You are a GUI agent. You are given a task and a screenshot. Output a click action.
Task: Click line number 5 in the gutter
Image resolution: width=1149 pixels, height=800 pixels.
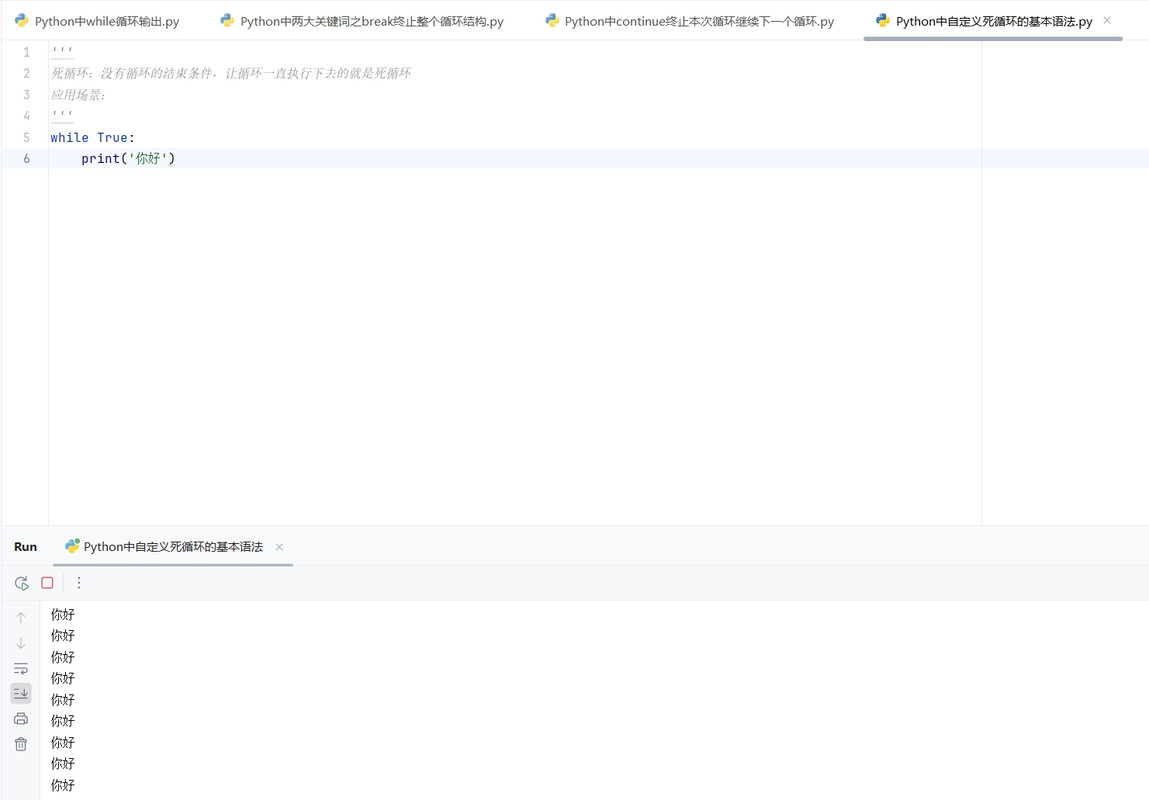(x=26, y=138)
